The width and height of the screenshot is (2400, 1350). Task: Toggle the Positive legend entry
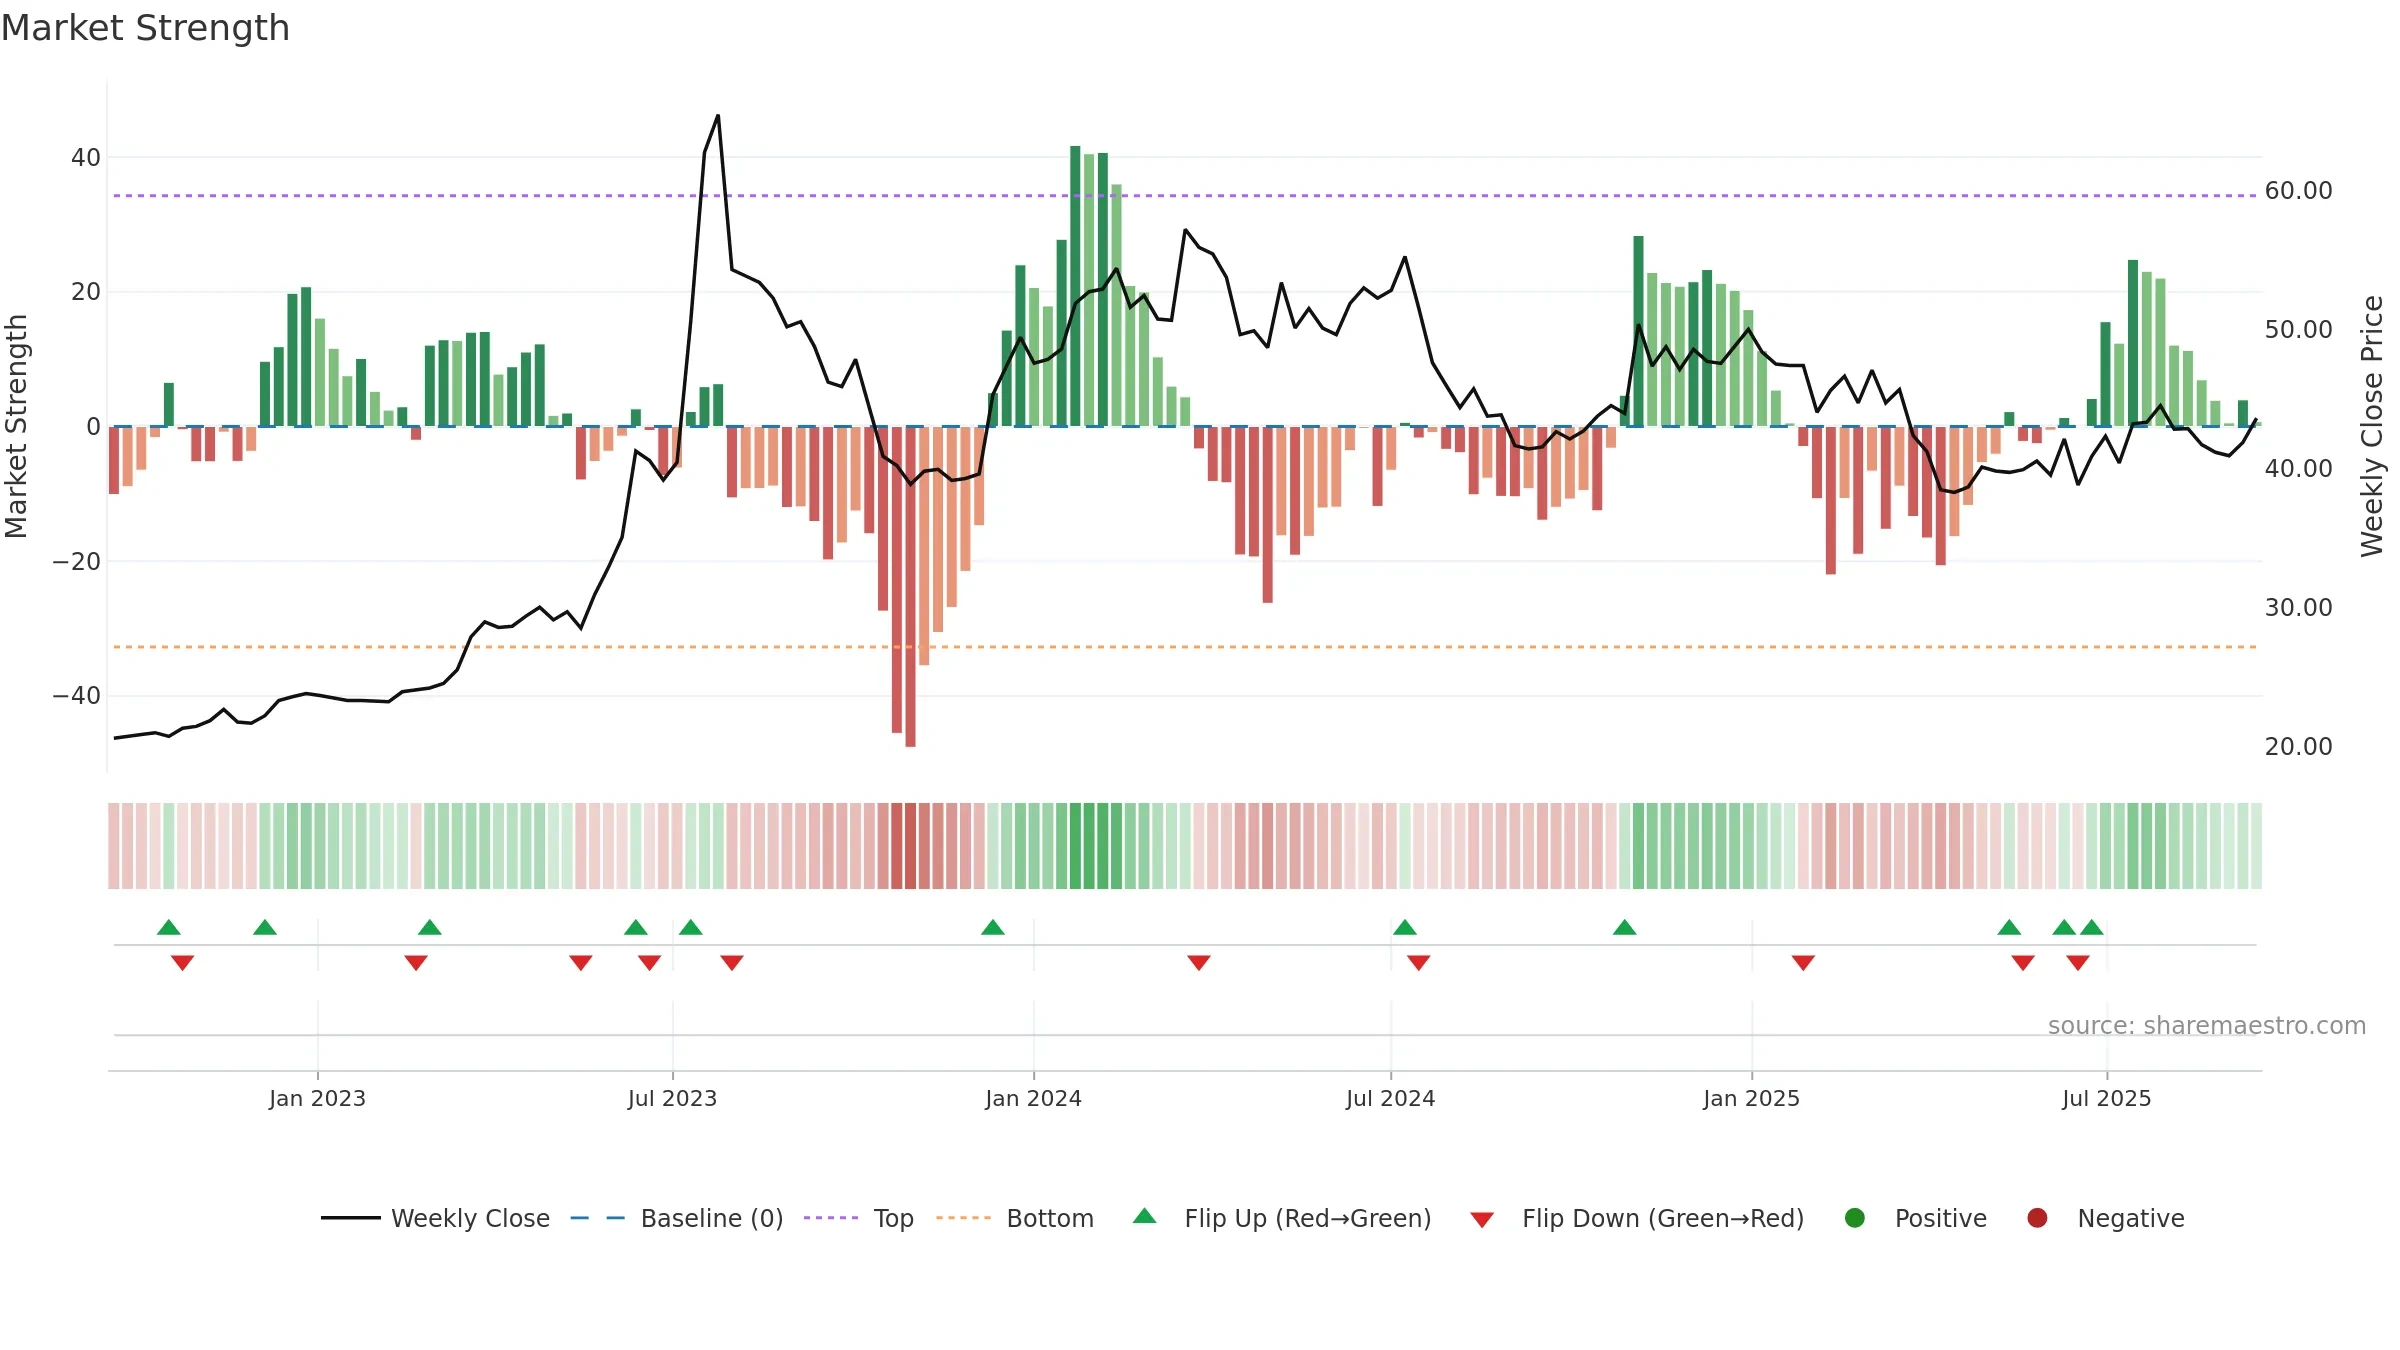1915,1218
